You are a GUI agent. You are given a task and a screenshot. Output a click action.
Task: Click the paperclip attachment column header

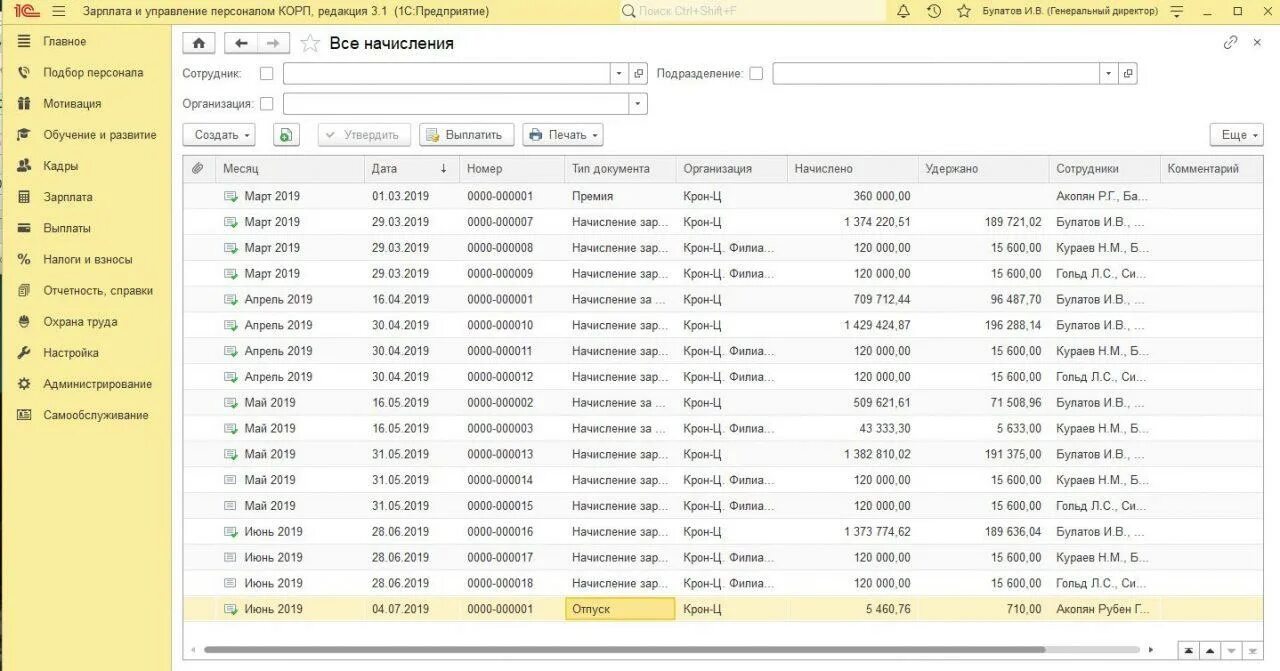198,169
